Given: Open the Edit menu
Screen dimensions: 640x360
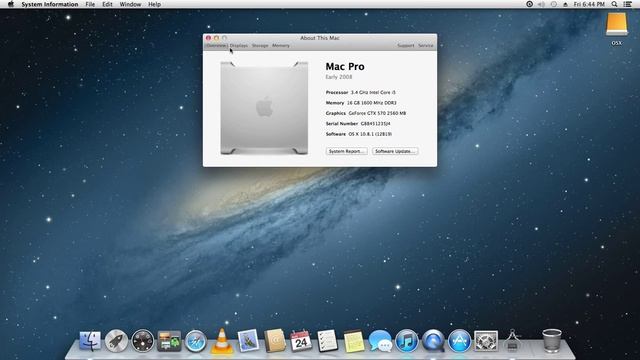Looking at the screenshot, I should click(107, 4).
